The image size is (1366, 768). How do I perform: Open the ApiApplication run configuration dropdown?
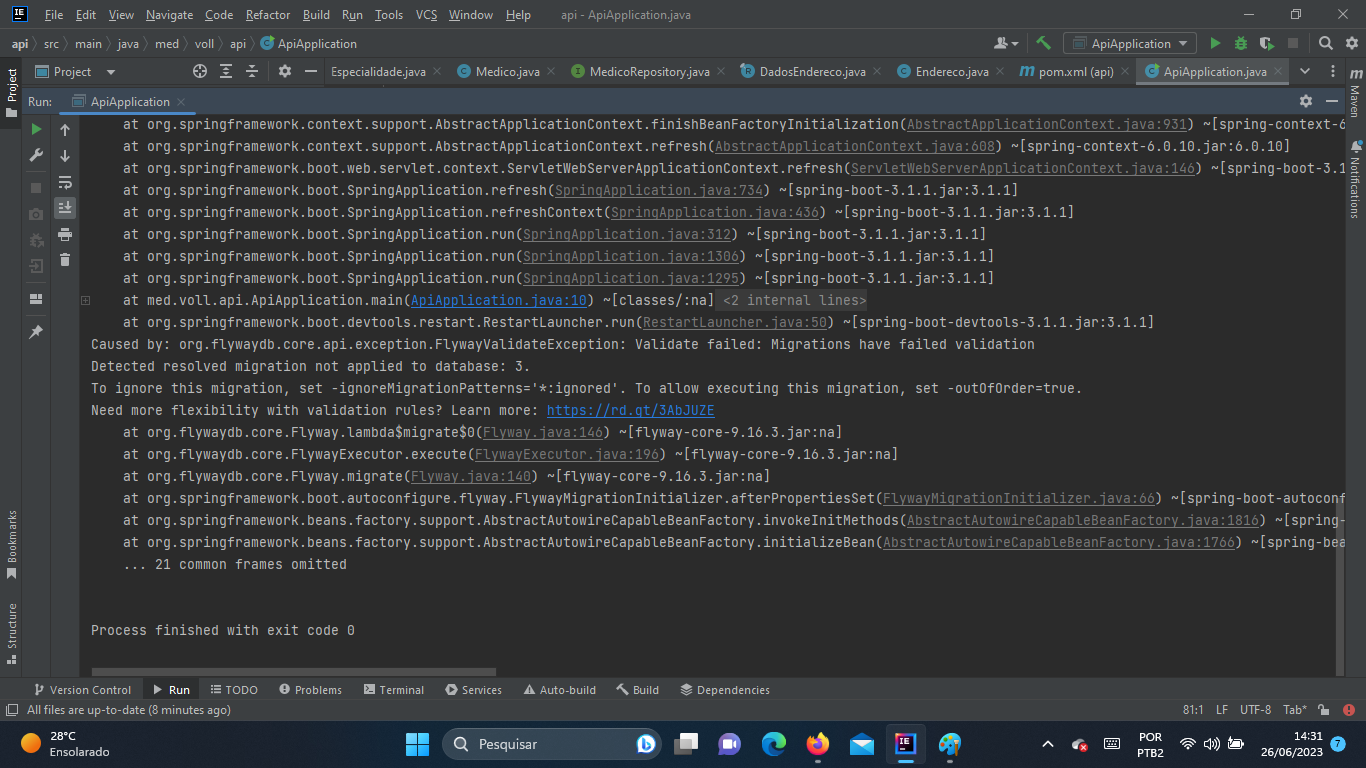coord(1130,43)
